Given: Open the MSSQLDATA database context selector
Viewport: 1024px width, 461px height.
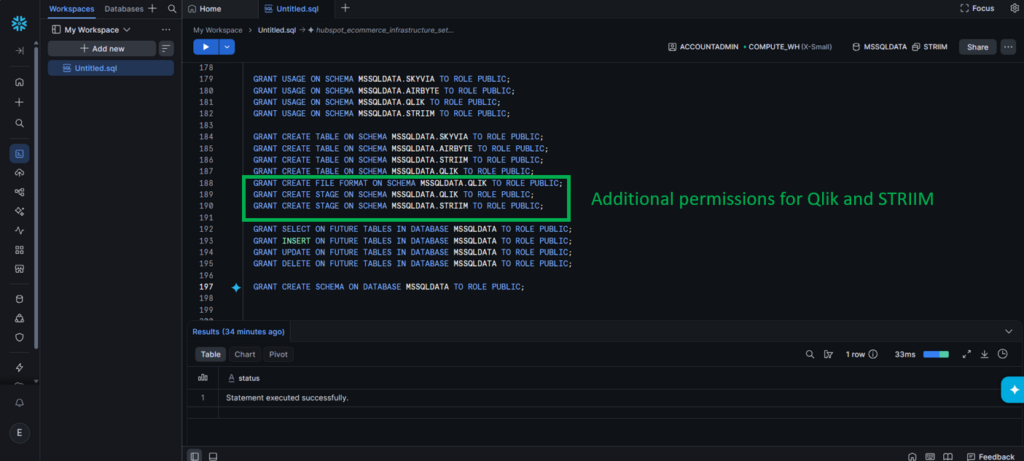Looking at the screenshot, I should click(879, 47).
